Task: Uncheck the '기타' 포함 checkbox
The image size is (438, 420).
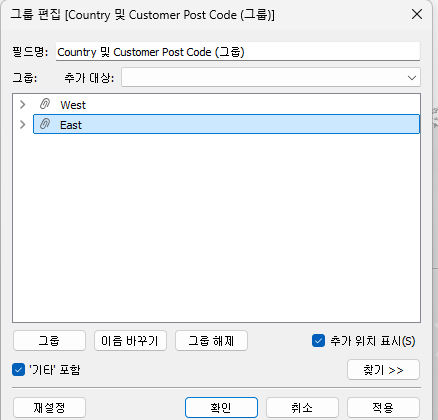Action: pos(18,369)
